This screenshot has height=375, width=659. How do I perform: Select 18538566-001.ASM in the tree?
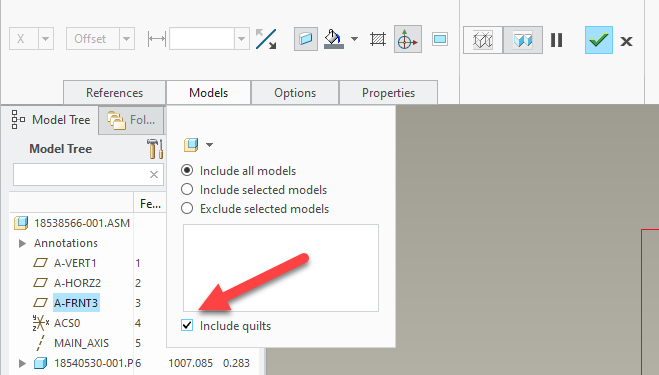(82, 223)
